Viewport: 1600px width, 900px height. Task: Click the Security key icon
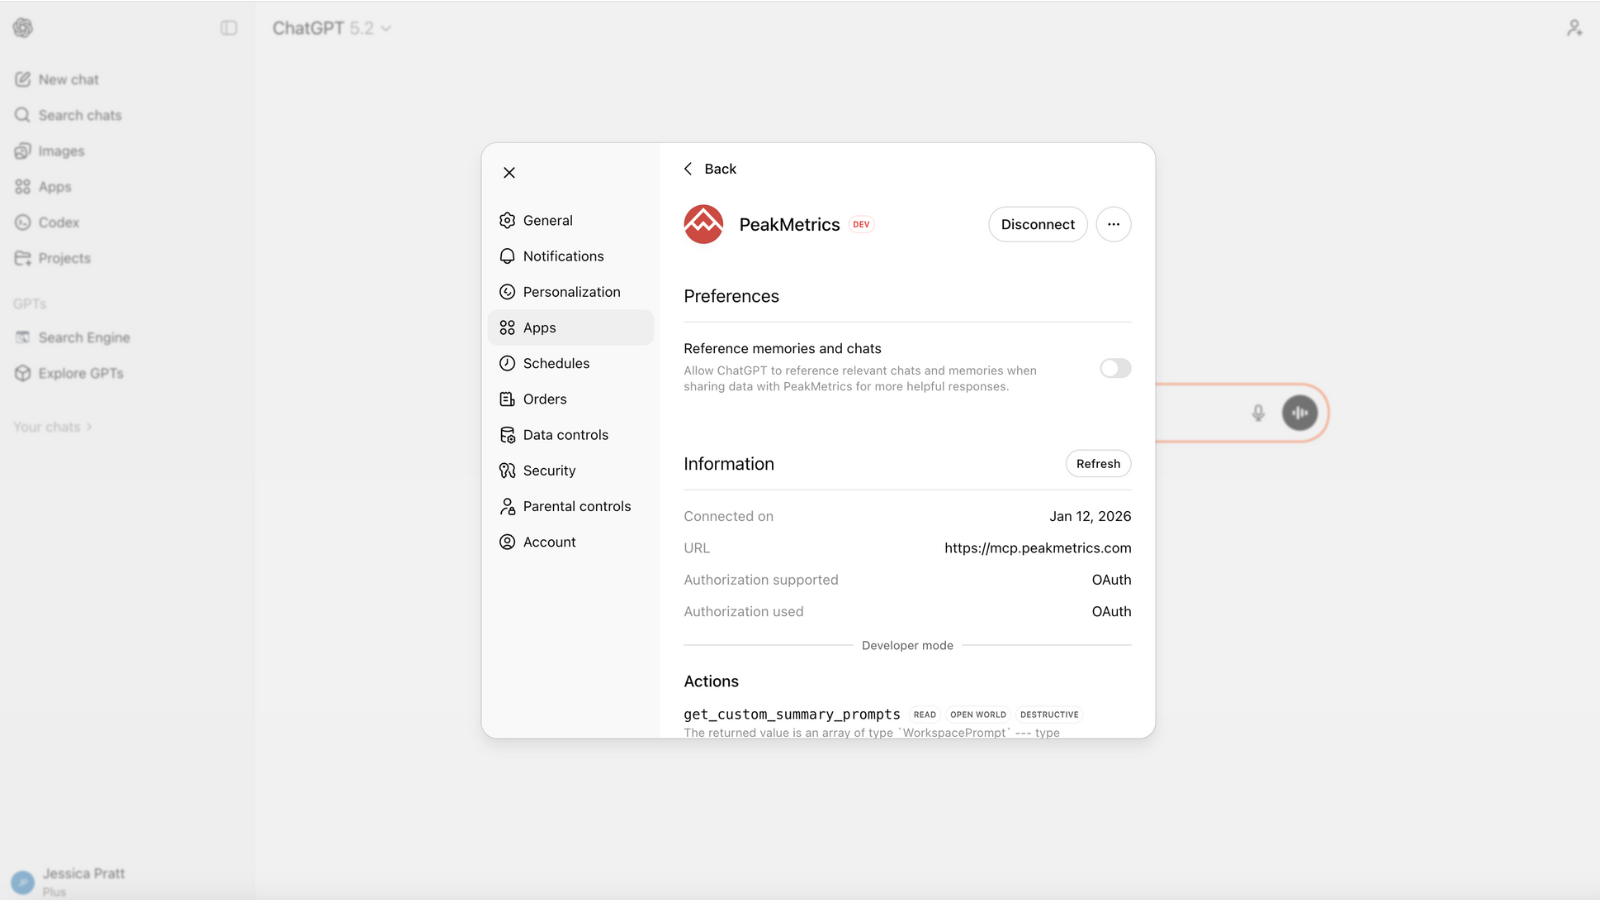(x=507, y=471)
